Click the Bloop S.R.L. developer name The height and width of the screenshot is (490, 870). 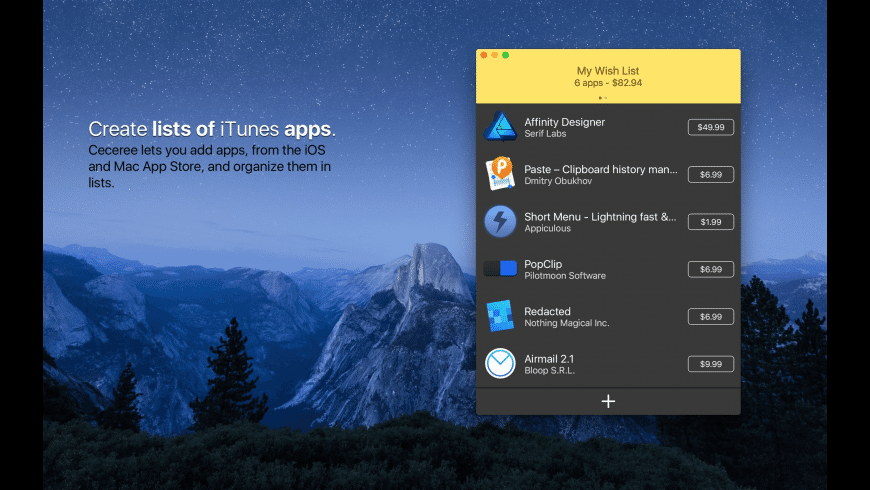pos(549,370)
